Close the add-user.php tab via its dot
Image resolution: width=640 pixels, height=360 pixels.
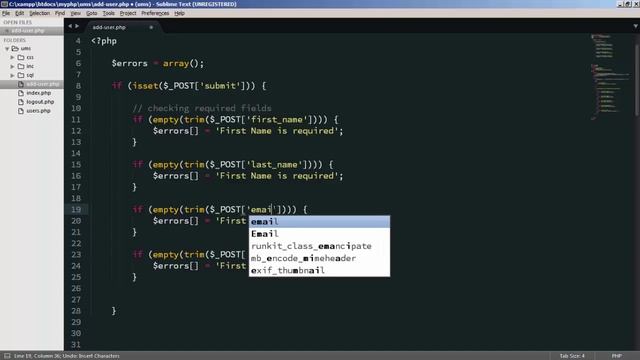[x=151, y=27]
